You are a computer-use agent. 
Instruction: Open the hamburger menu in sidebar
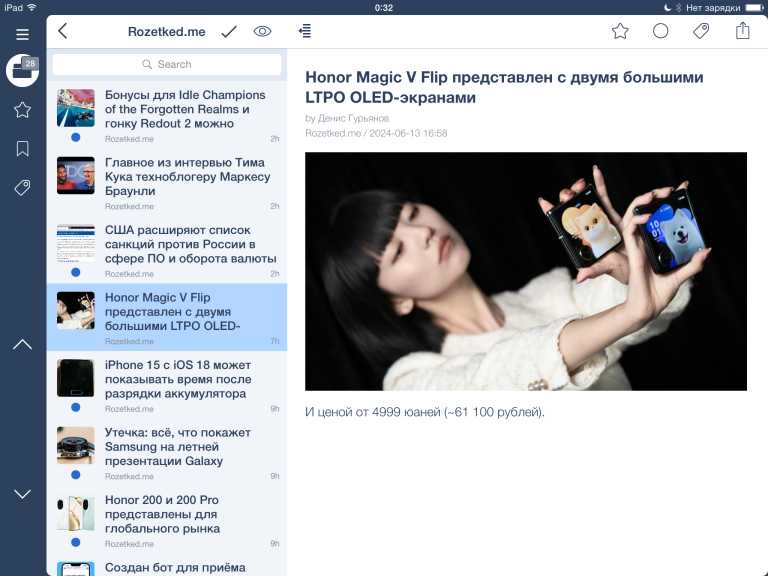pos(23,34)
